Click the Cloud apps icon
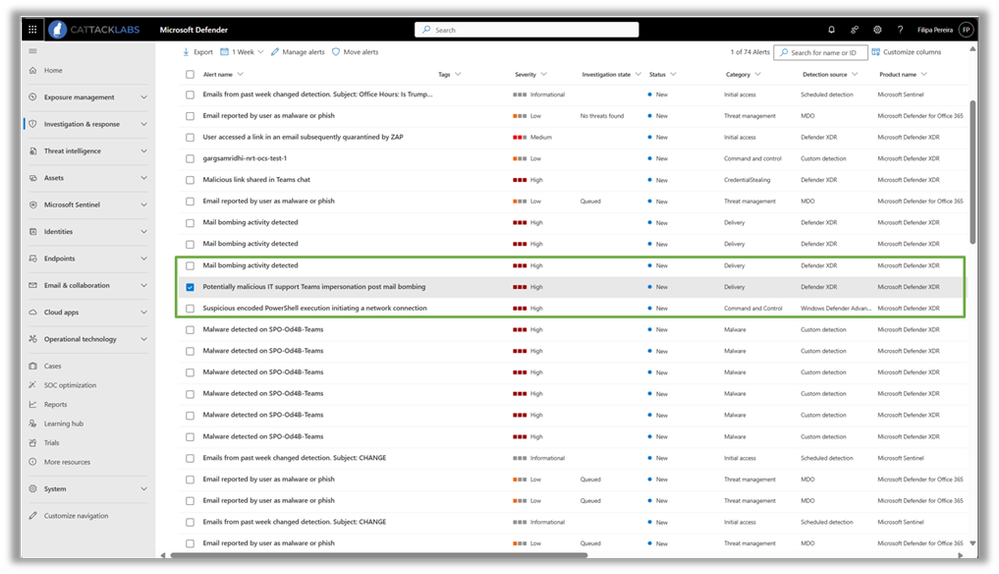999x574 pixels. [32, 312]
